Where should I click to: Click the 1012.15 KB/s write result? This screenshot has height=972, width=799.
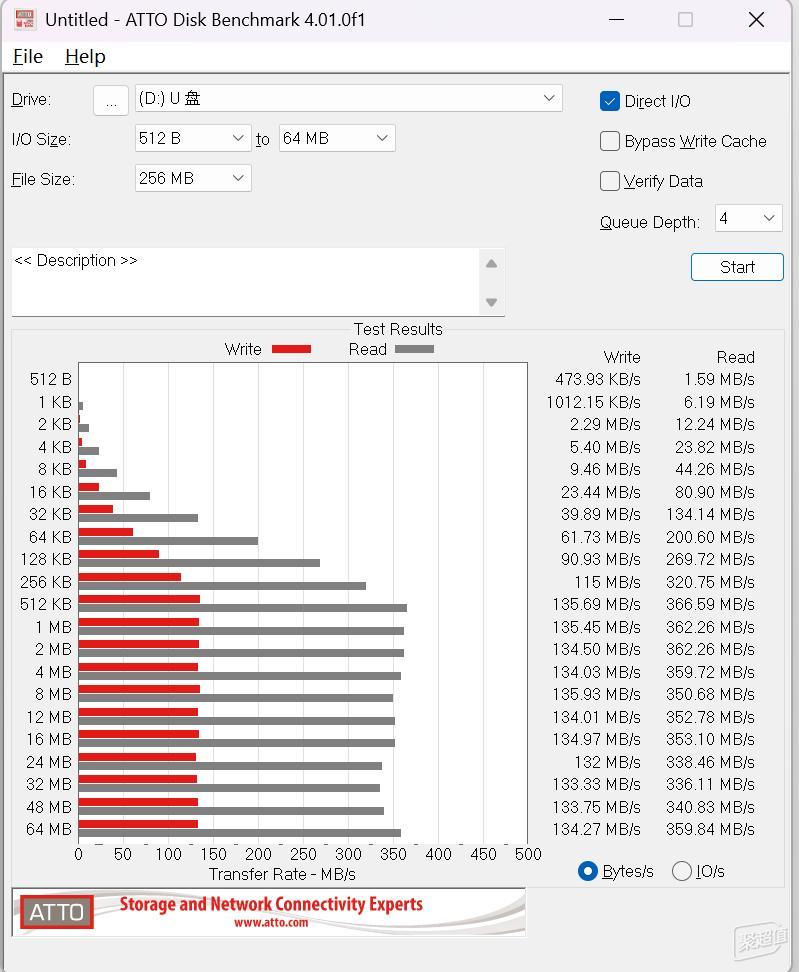(x=593, y=402)
